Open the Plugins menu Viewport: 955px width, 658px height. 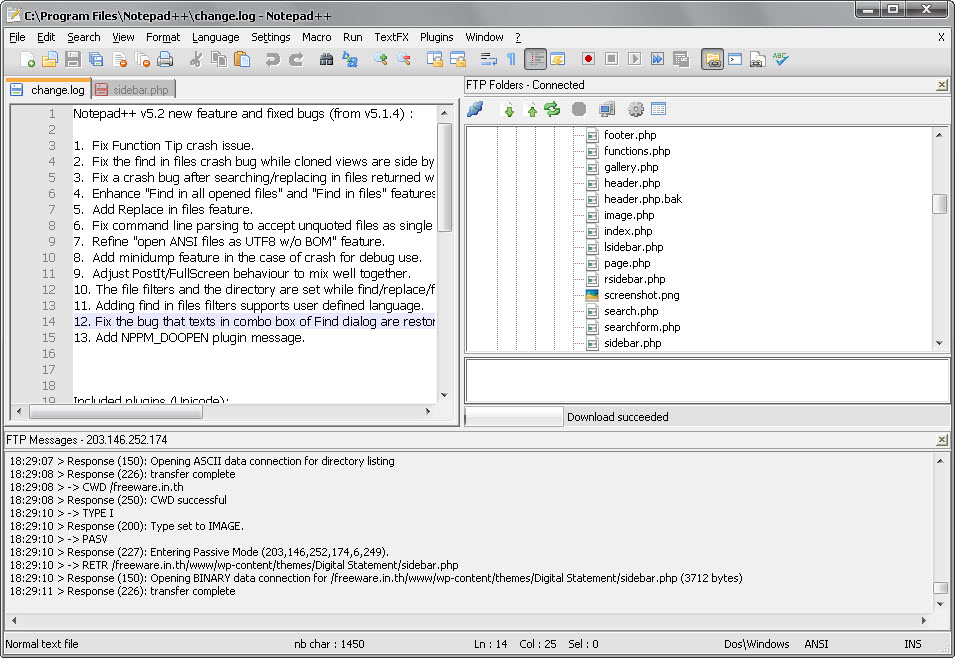point(437,37)
